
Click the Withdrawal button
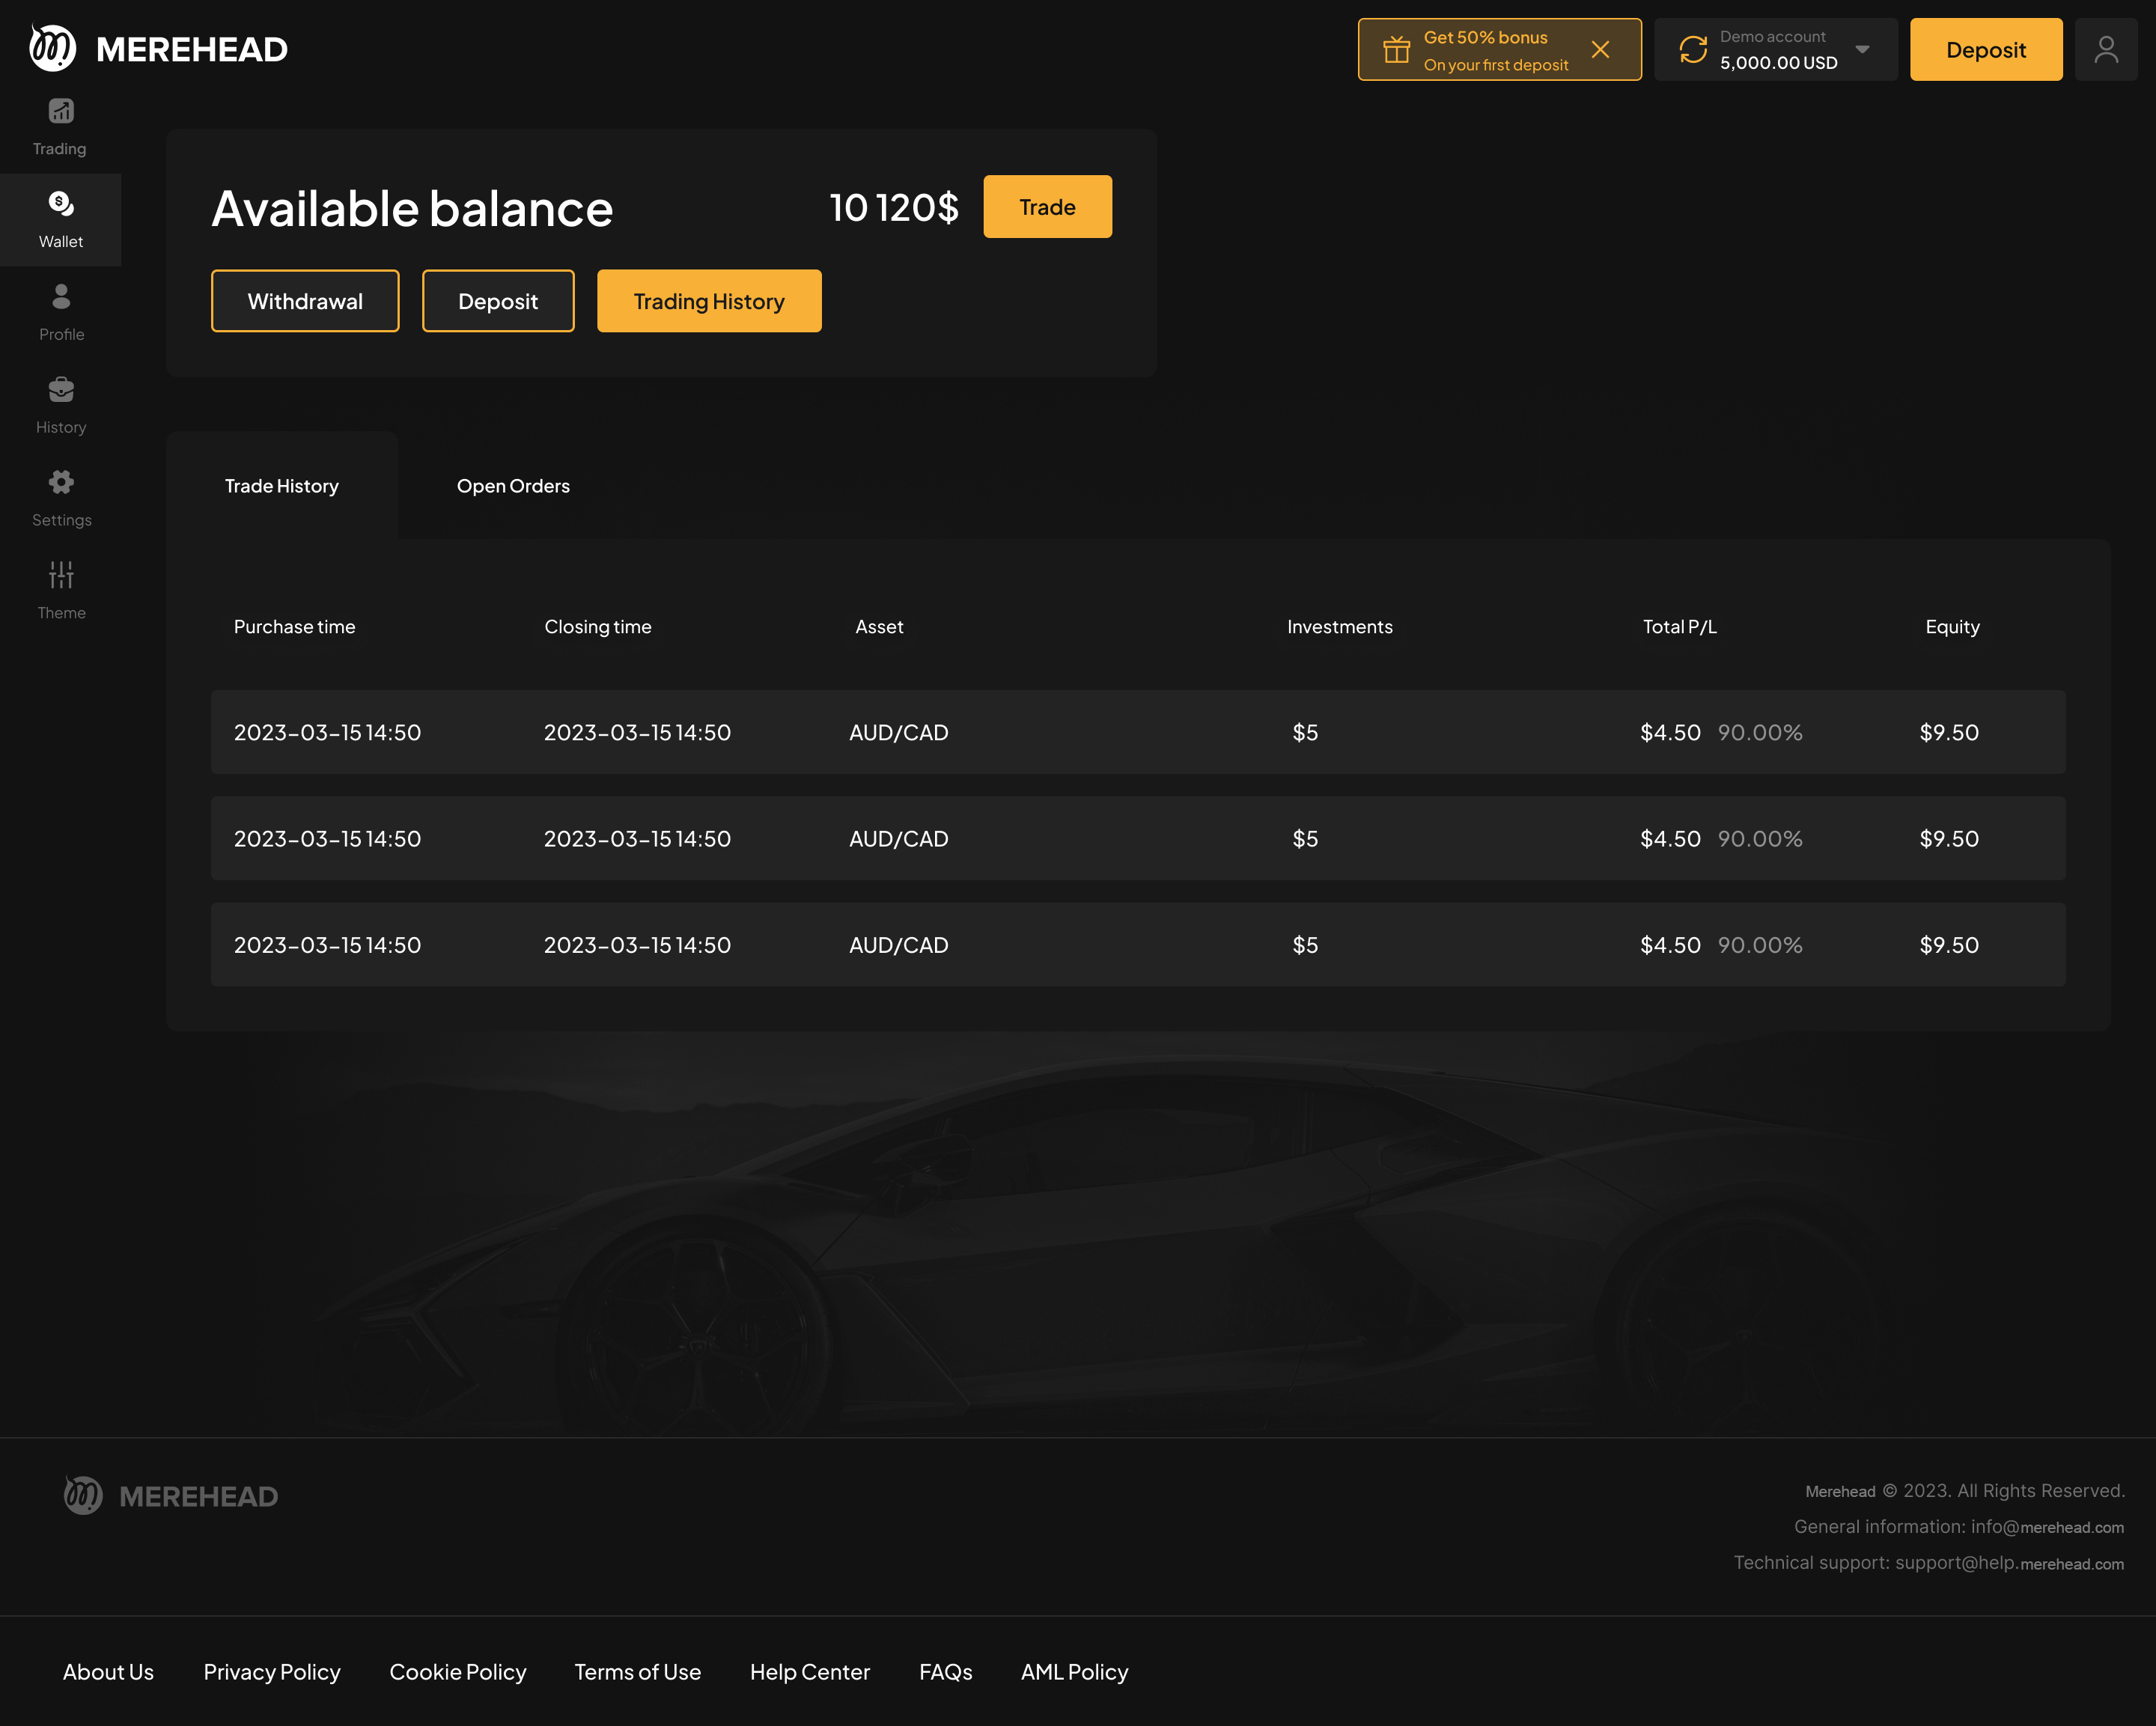click(x=305, y=301)
